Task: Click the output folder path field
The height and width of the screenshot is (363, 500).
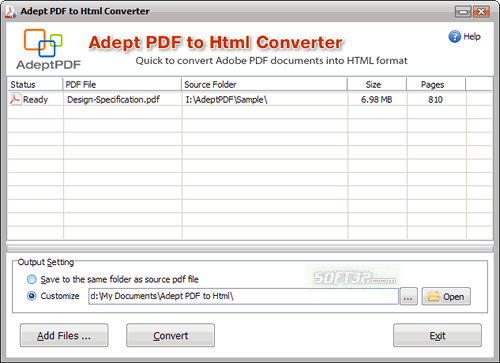Action: click(x=243, y=296)
